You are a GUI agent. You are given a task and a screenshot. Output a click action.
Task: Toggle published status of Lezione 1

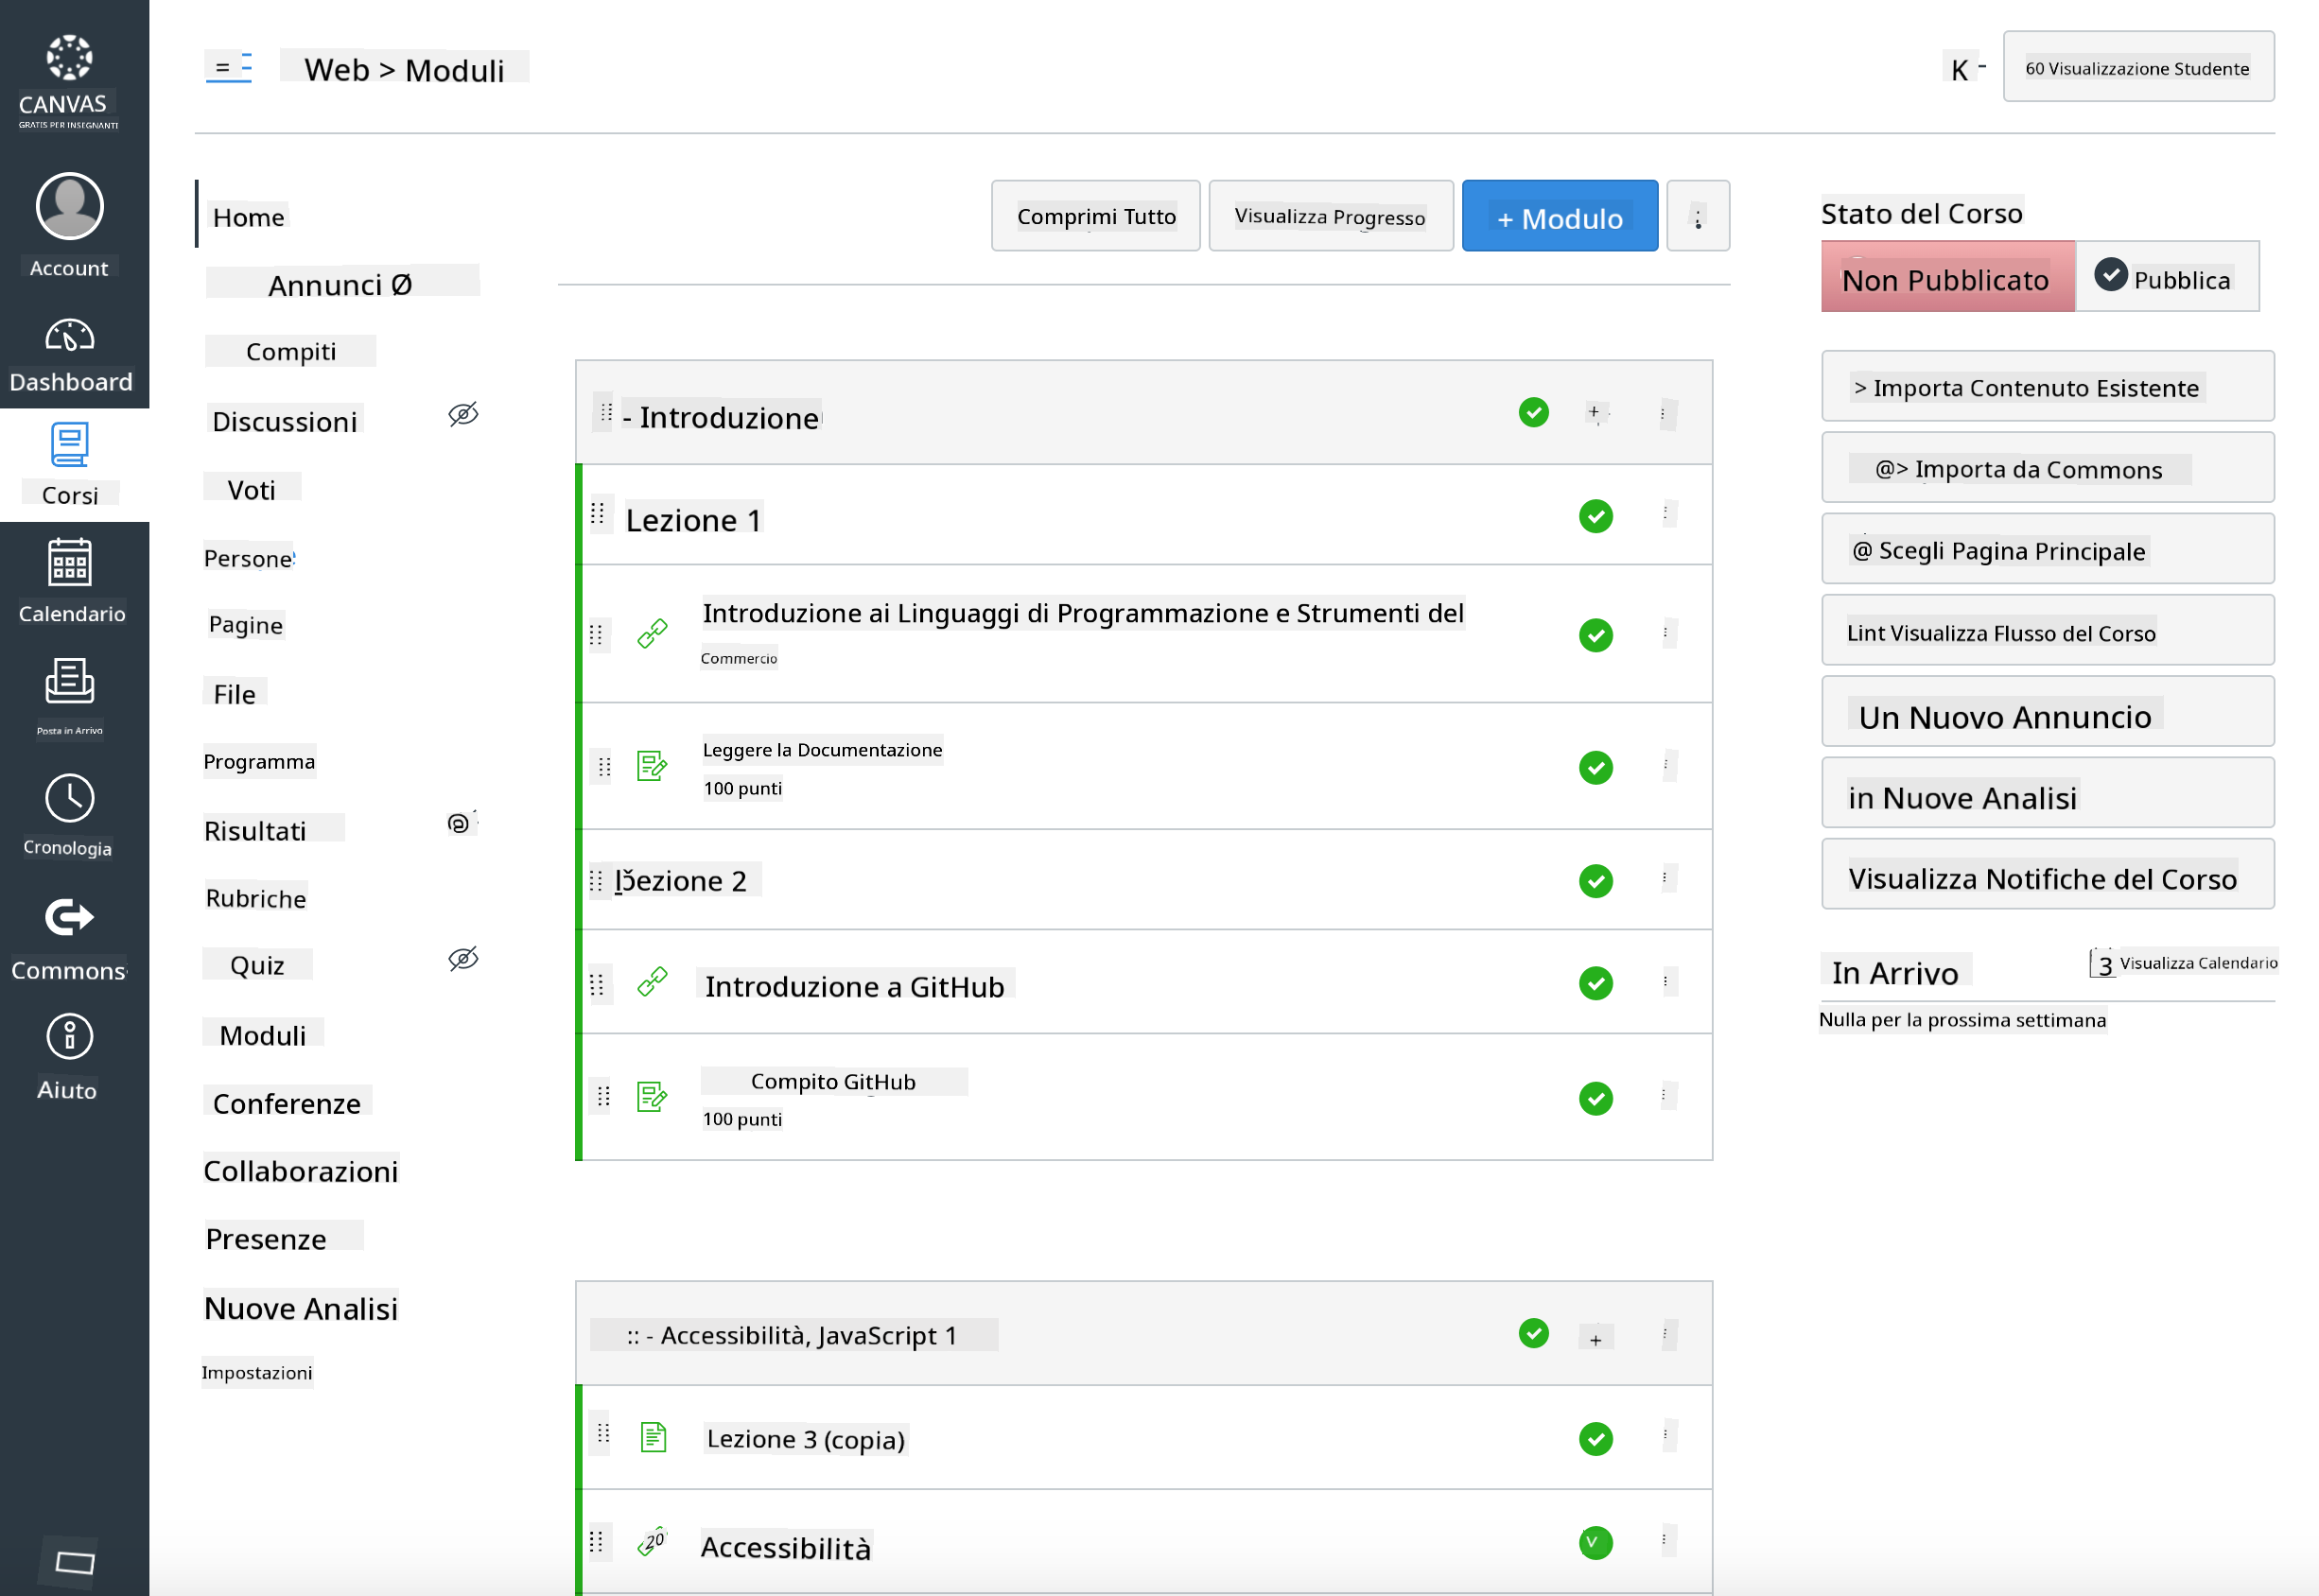click(1596, 517)
